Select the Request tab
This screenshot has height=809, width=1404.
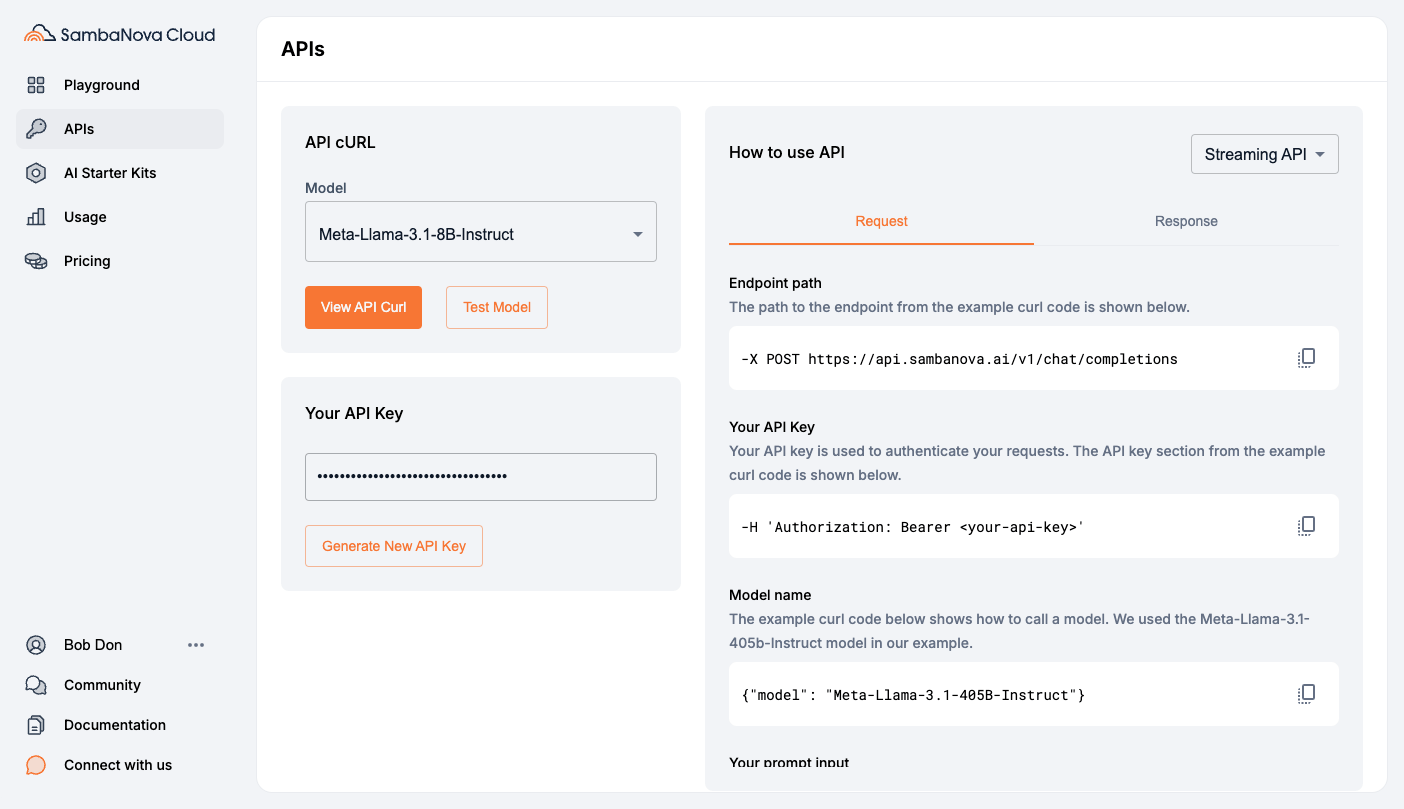(880, 221)
